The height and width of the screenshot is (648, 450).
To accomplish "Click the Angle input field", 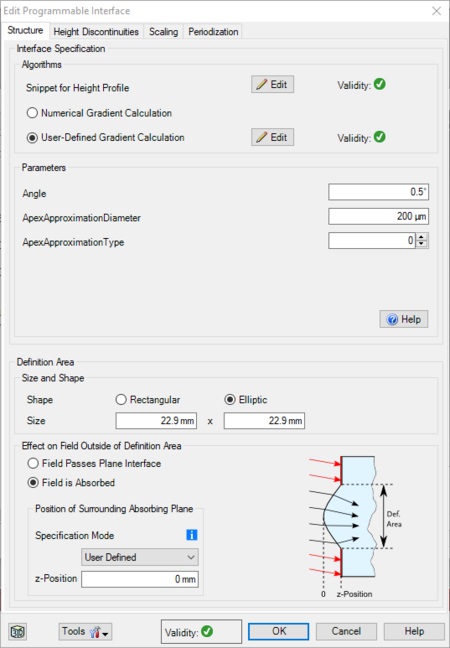I will tap(379, 192).
